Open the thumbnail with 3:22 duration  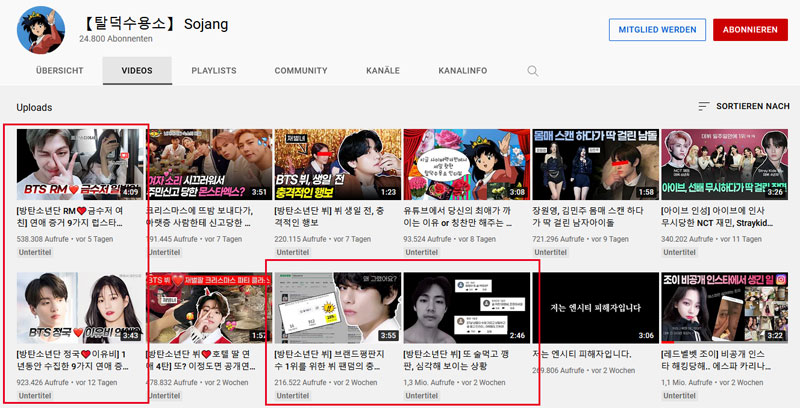(724, 308)
